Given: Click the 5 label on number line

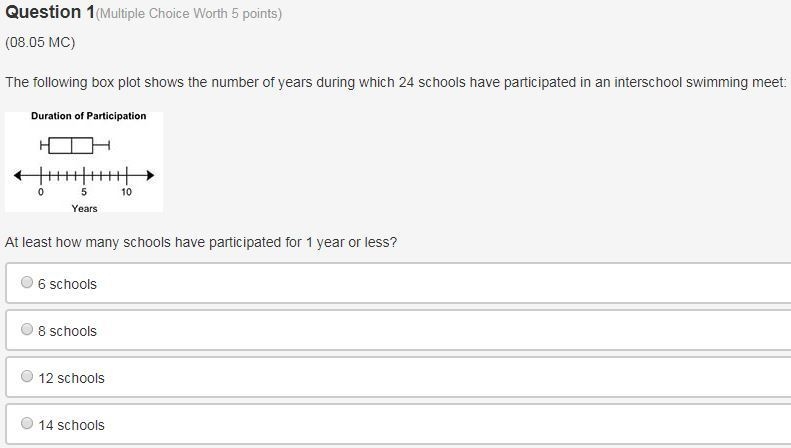Looking at the screenshot, I should click(84, 192).
